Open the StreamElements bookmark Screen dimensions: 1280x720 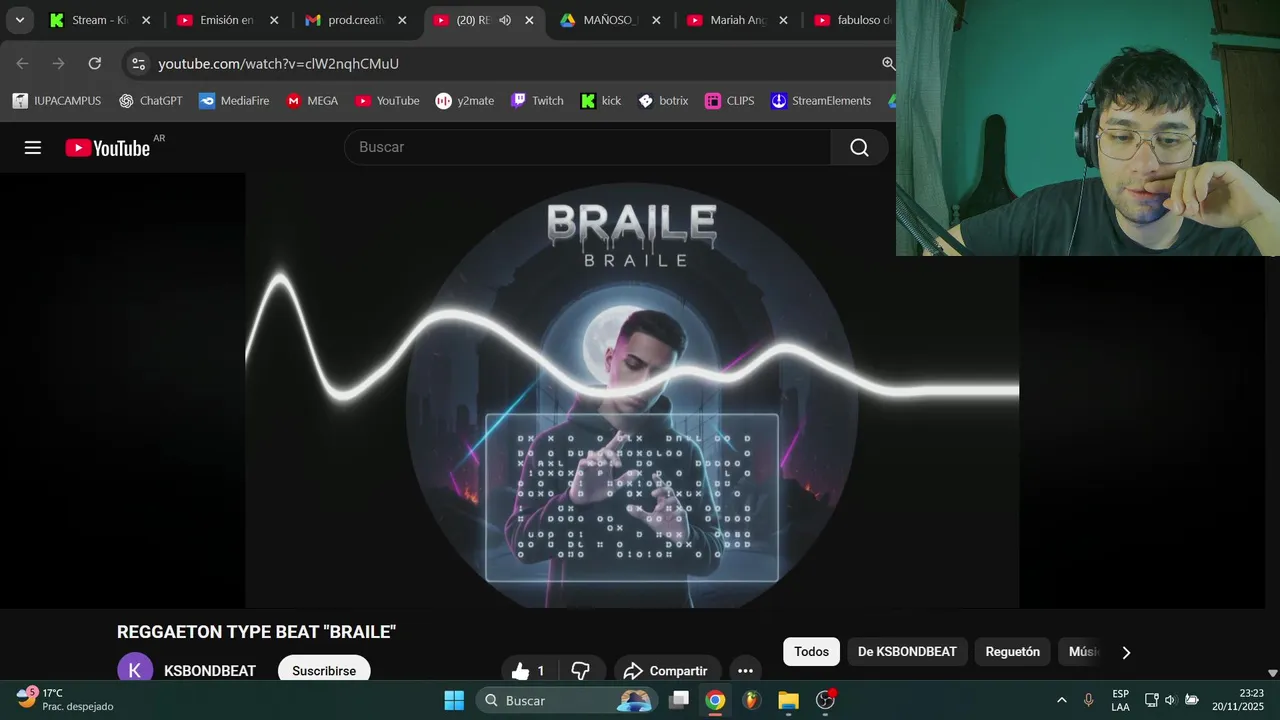click(x=821, y=101)
